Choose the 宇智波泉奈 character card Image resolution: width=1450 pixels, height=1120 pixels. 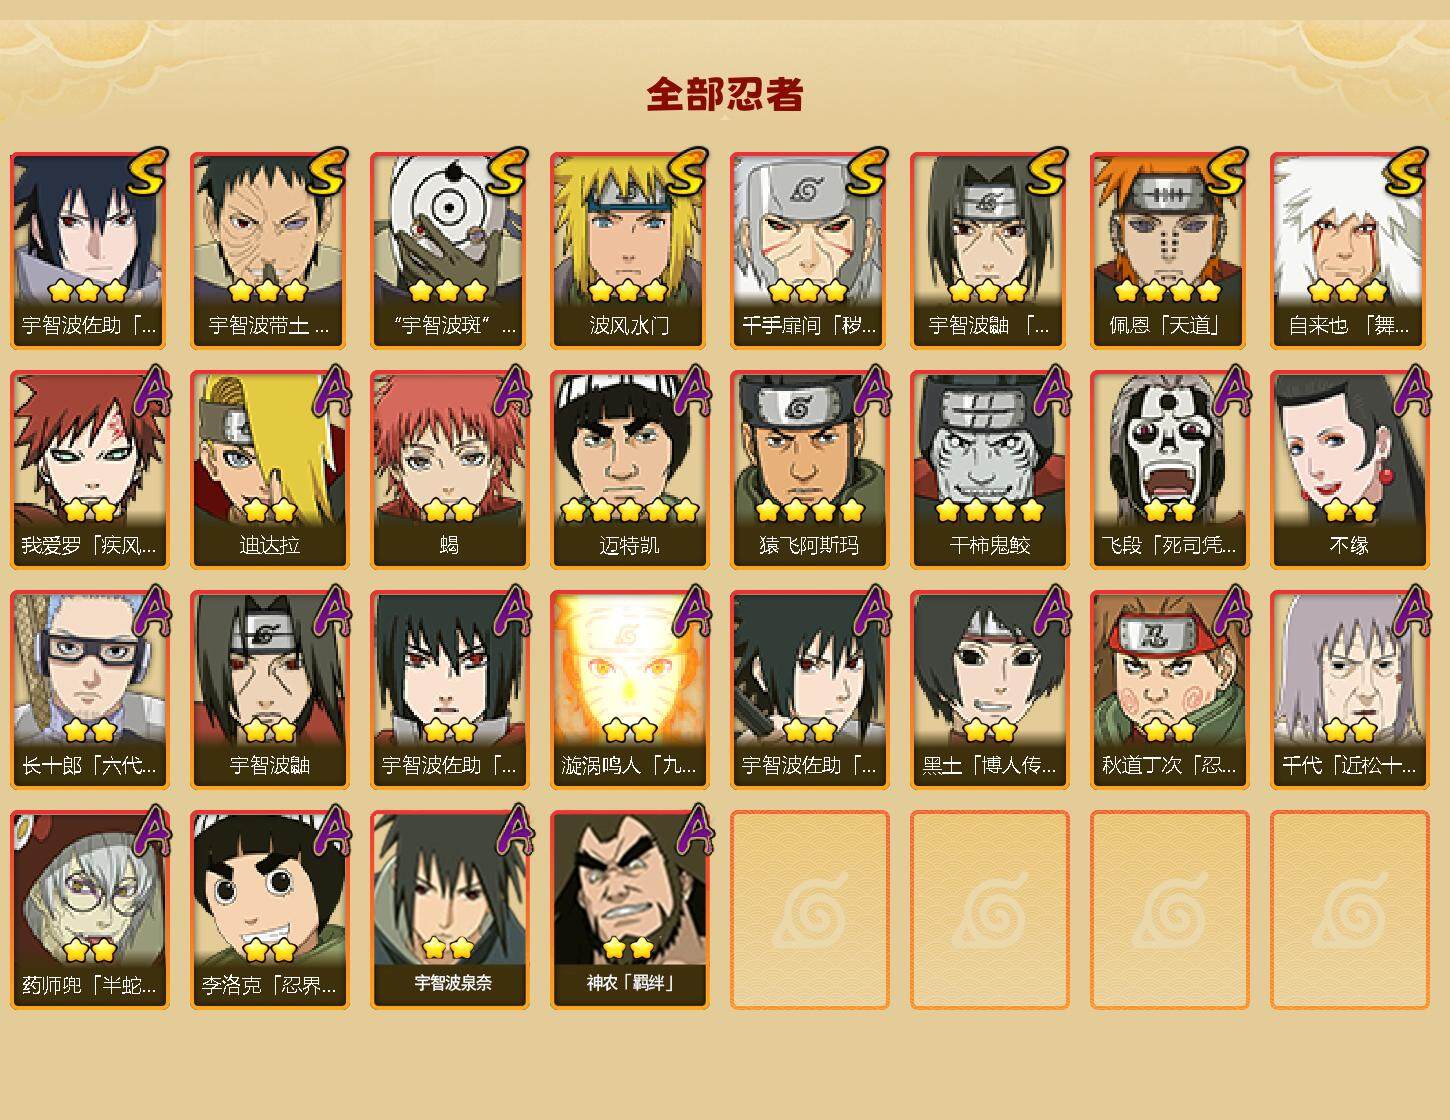click(449, 910)
